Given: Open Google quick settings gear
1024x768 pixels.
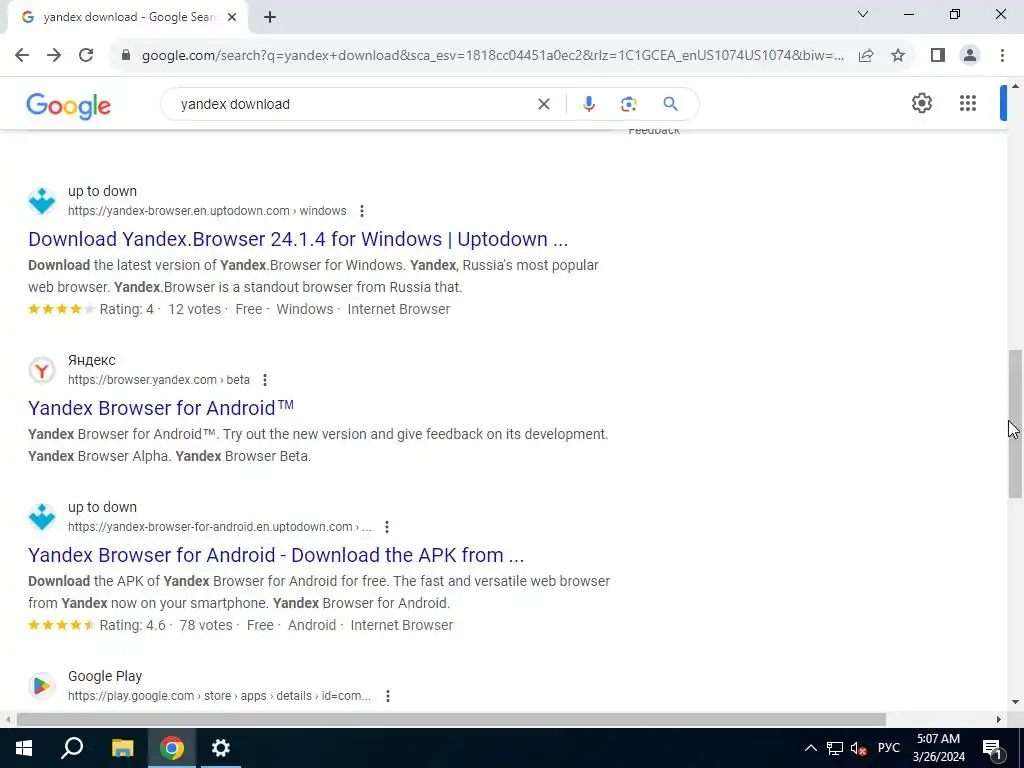Looking at the screenshot, I should click(x=921, y=103).
